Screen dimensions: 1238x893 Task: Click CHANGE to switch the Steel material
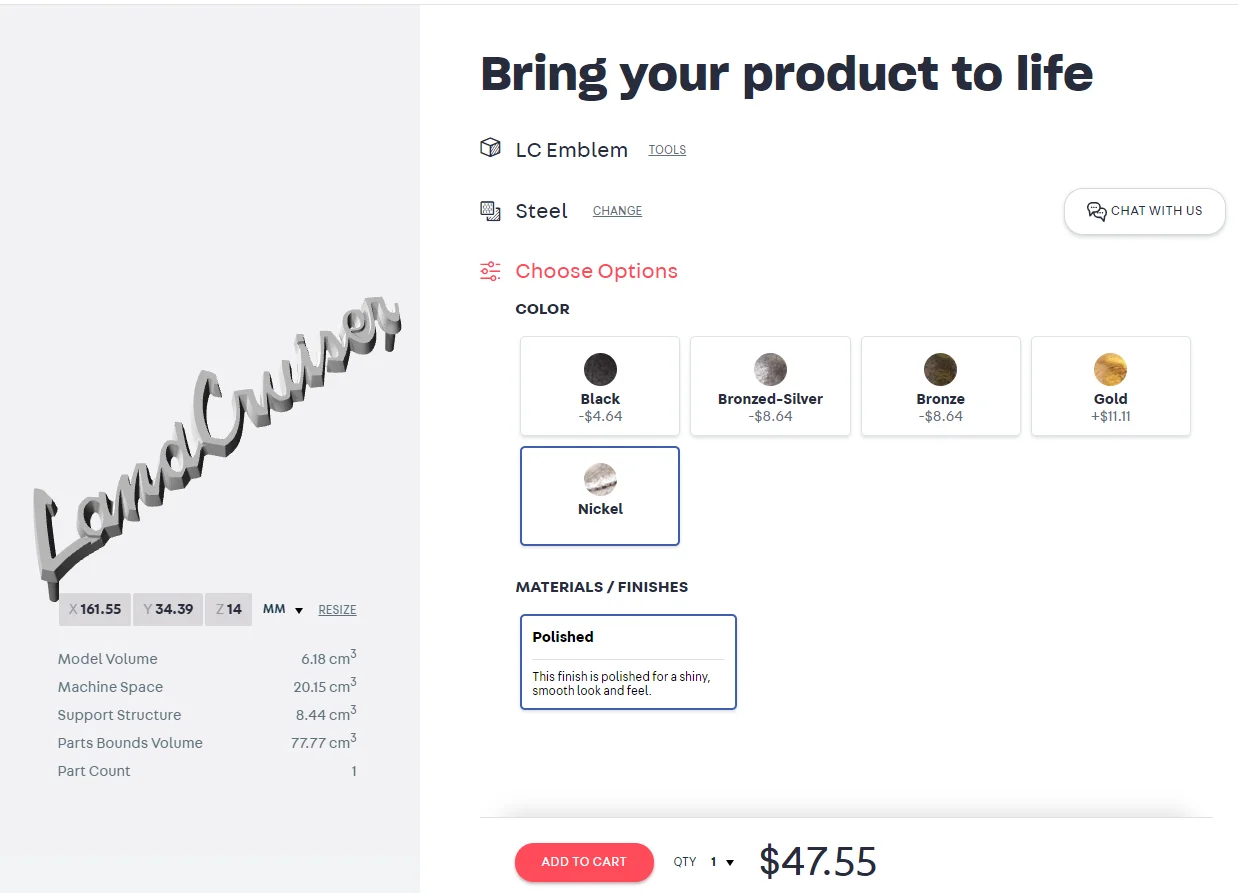pos(617,211)
